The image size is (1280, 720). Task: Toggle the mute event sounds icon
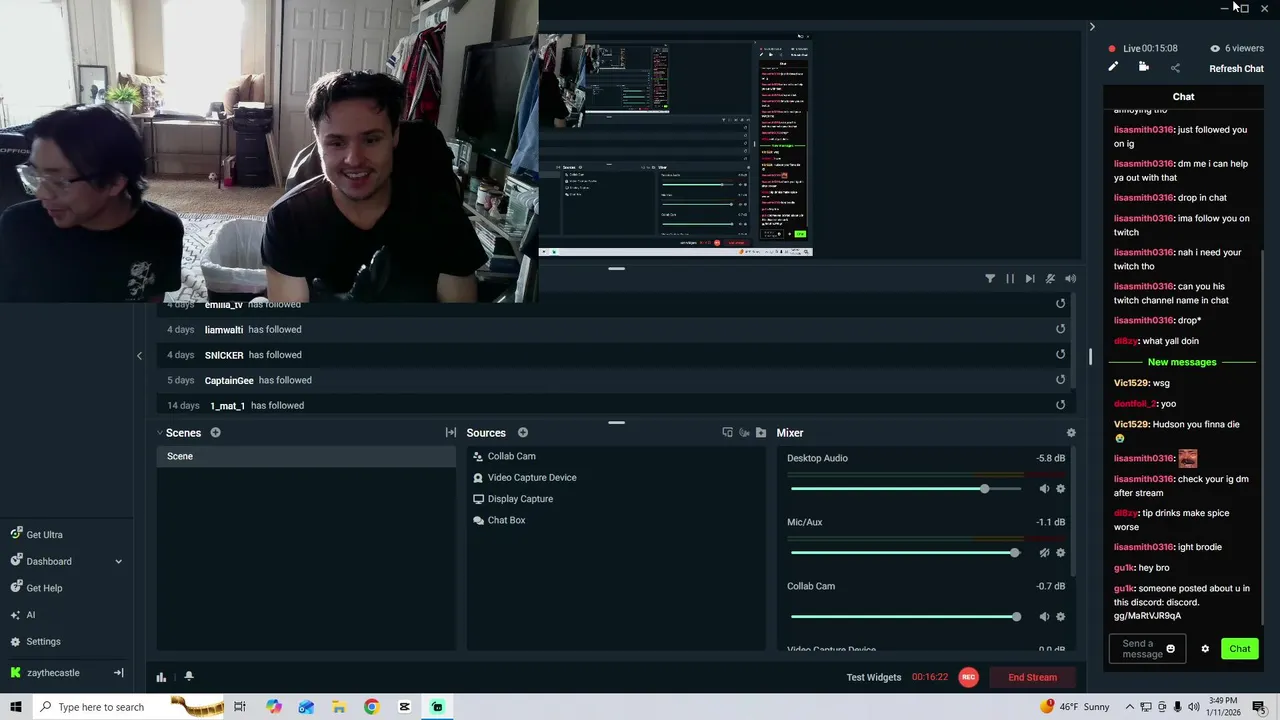1050,279
